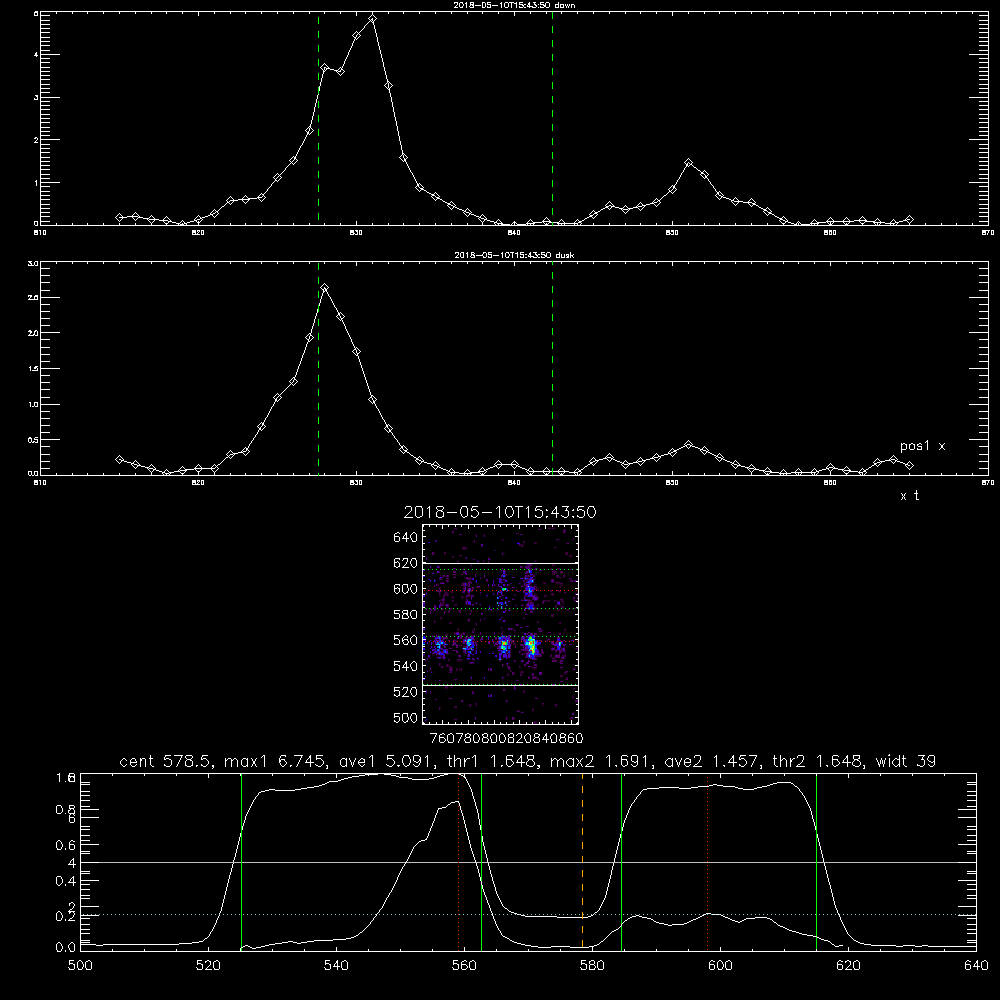Click the '500' x-axis label of bottom plot
Image resolution: width=1000 pixels, height=1000 pixels.
click(x=80, y=966)
